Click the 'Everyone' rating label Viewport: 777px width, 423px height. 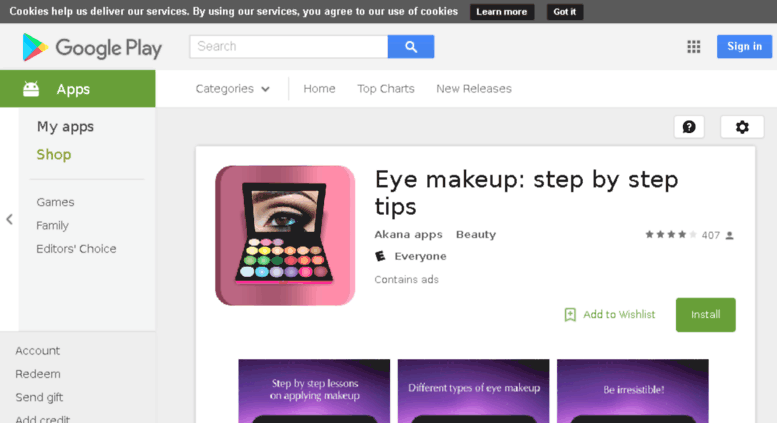coord(420,256)
